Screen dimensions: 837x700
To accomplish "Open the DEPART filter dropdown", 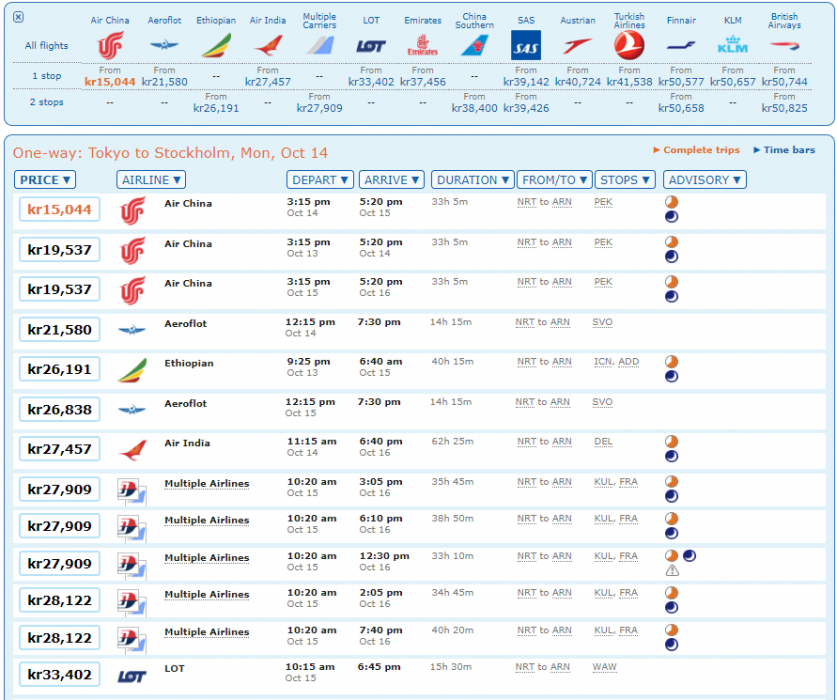I will (x=320, y=180).
